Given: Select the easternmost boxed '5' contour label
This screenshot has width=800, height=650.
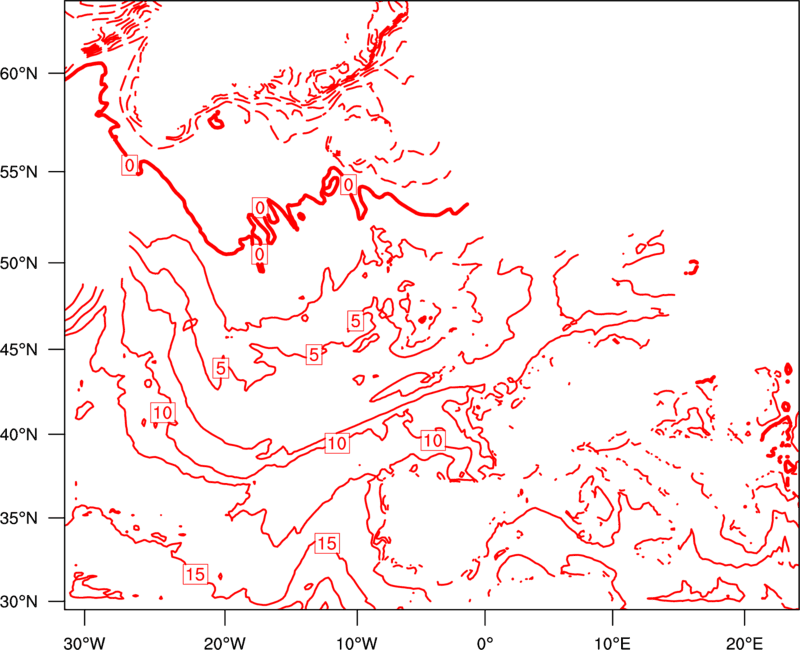Looking at the screenshot, I should pyautogui.click(x=356, y=321).
